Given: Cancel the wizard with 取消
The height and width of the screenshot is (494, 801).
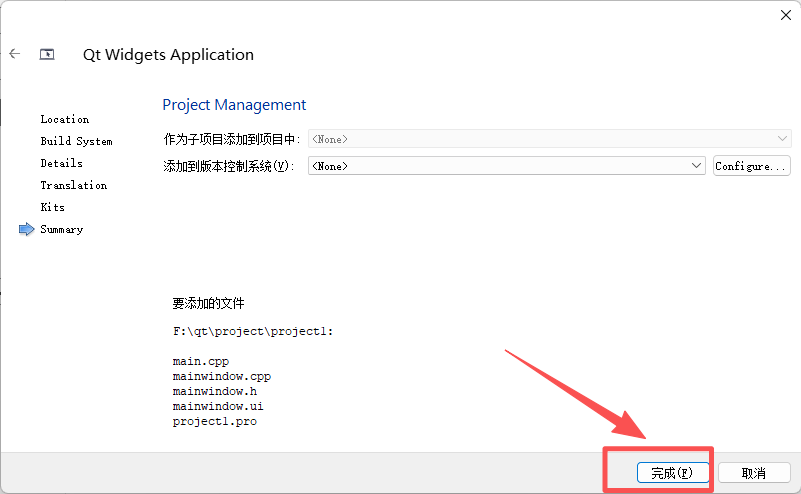Looking at the screenshot, I should 754,473.
